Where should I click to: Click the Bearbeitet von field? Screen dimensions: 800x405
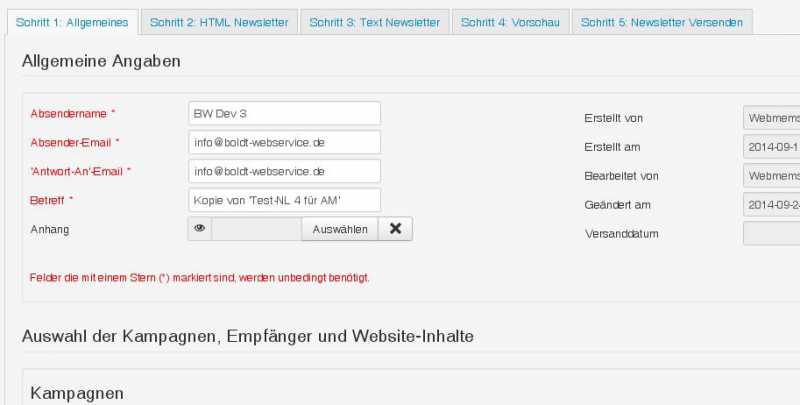coord(772,176)
